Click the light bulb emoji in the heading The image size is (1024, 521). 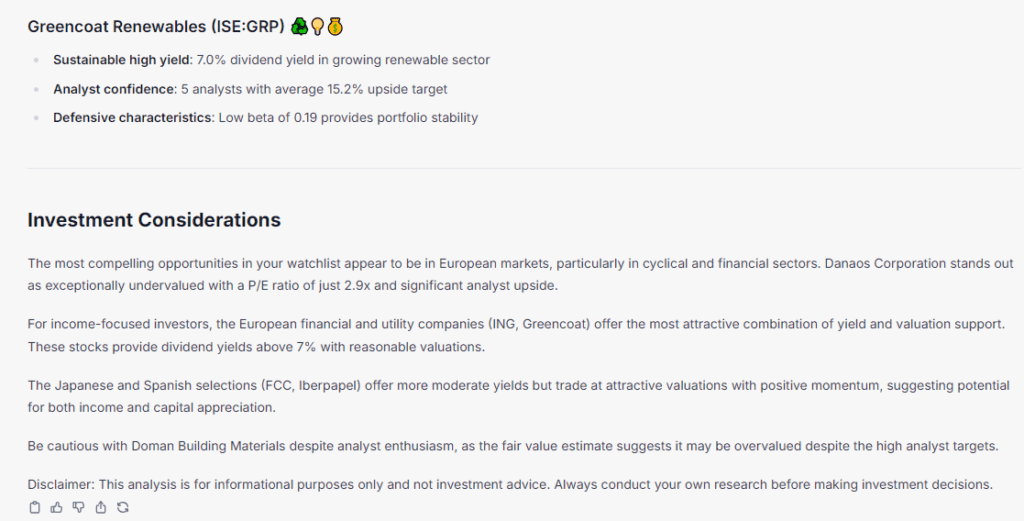point(317,26)
